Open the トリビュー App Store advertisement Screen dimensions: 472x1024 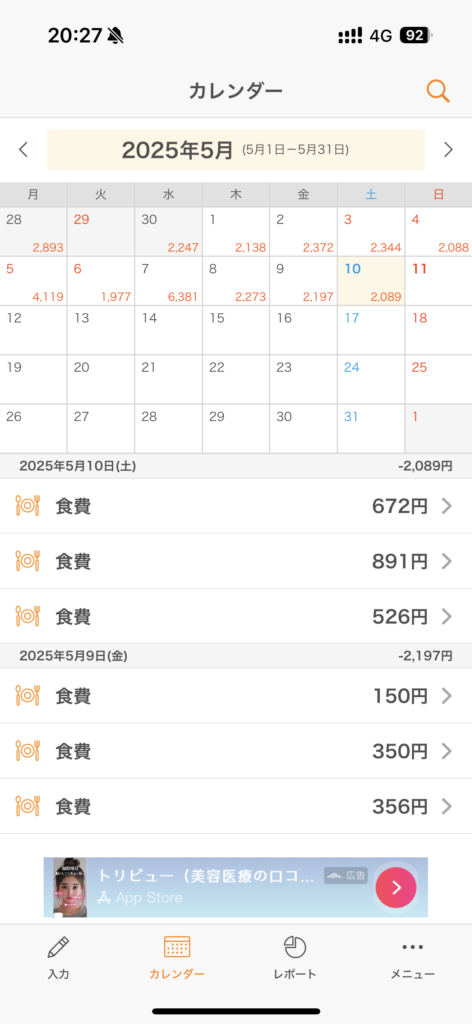coord(236,888)
